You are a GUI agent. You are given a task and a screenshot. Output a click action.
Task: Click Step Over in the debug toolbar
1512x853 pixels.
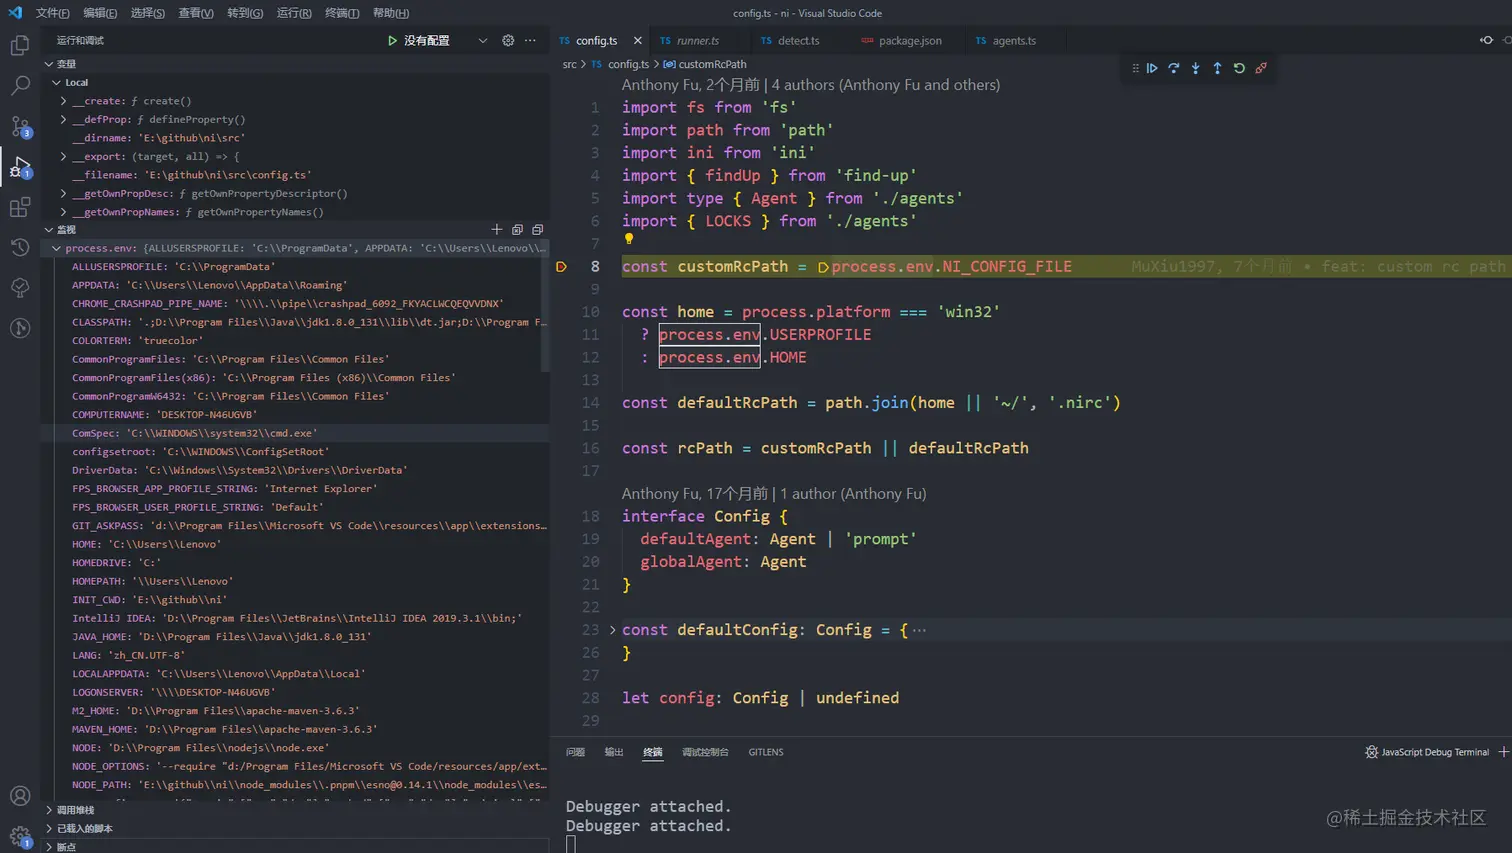coord(1174,68)
